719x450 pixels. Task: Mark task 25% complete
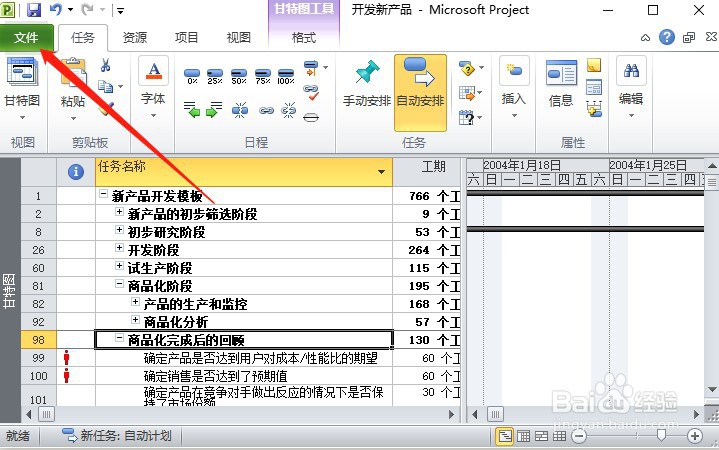tap(215, 76)
